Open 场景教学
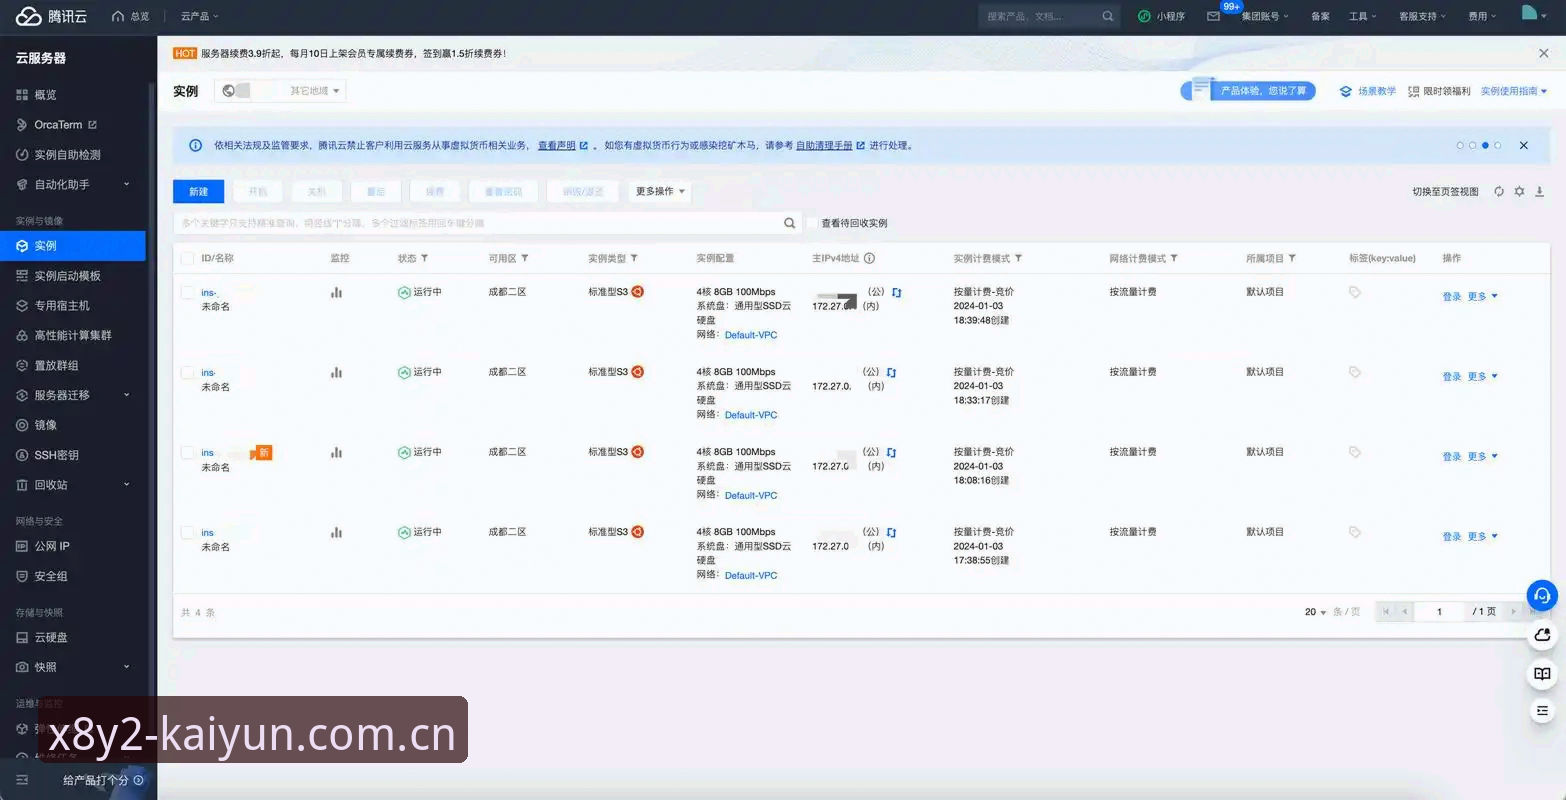This screenshot has width=1566, height=800. click(1368, 91)
